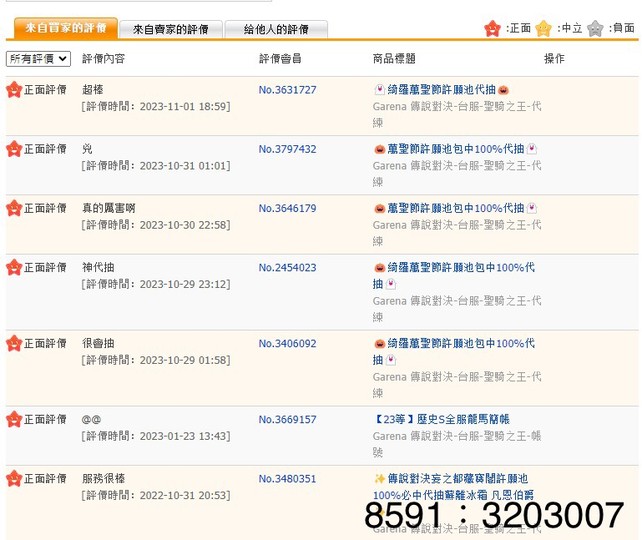The height and width of the screenshot is (540, 642).
Task: Click the yellow neutral rating flower icon in legend
Action: [x=544, y=28]
